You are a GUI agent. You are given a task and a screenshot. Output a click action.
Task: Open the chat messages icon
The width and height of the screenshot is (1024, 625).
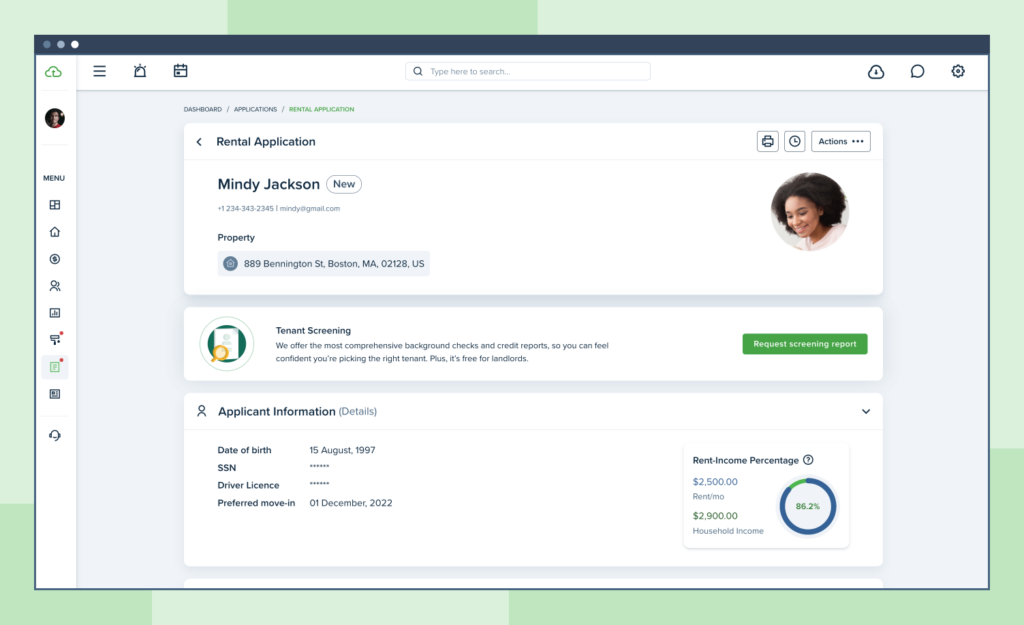917,71
